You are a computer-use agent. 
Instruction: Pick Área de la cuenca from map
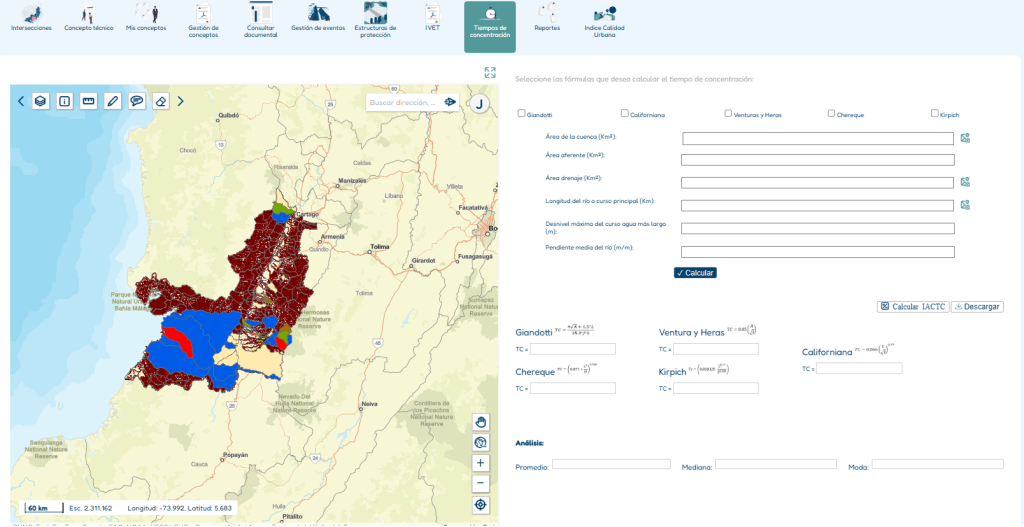tap(965, 138)
